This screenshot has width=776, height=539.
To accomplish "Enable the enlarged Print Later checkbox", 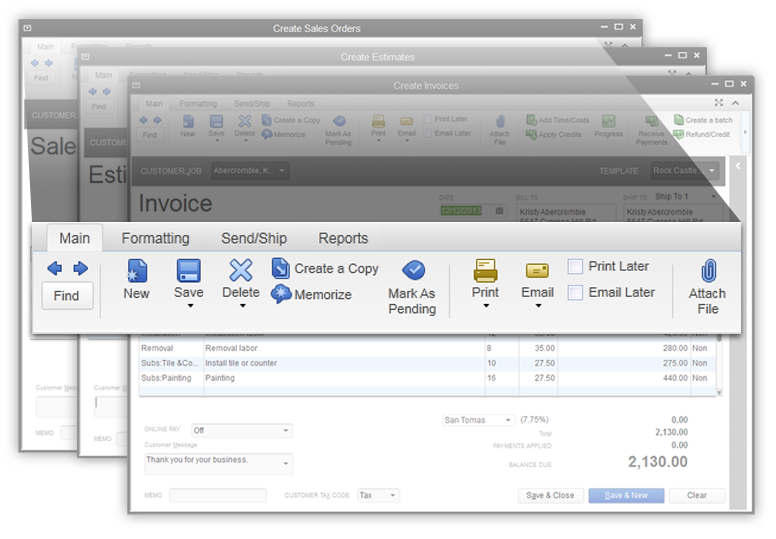I will (575, 266).
